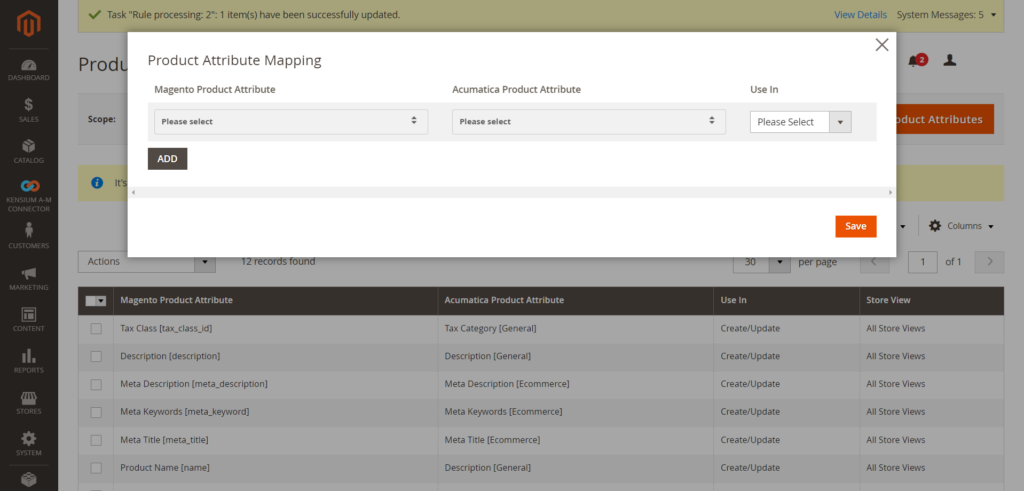The width and height of the screenshot is (1024, 491).
Task: Tick the Description [description] row checkbox
Action: [x=96, y=356]
